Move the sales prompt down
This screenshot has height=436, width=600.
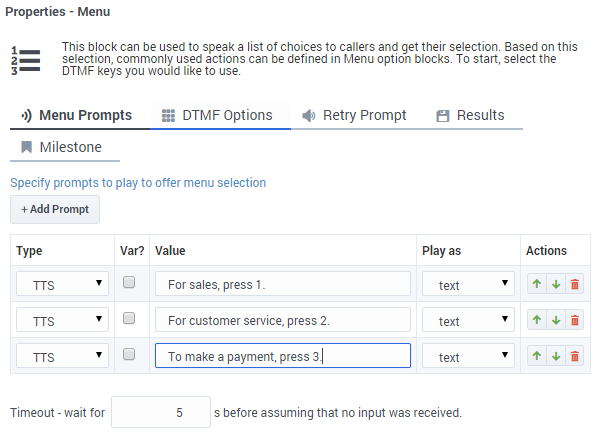556,285
